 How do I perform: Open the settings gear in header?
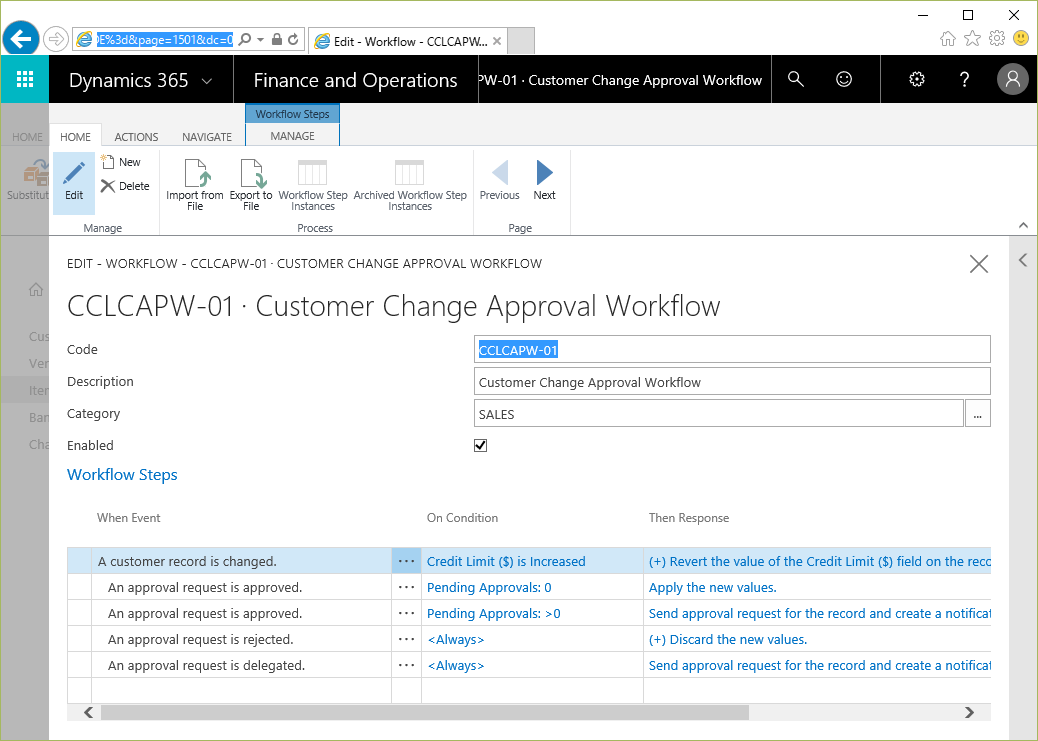[x=916, y=80]
